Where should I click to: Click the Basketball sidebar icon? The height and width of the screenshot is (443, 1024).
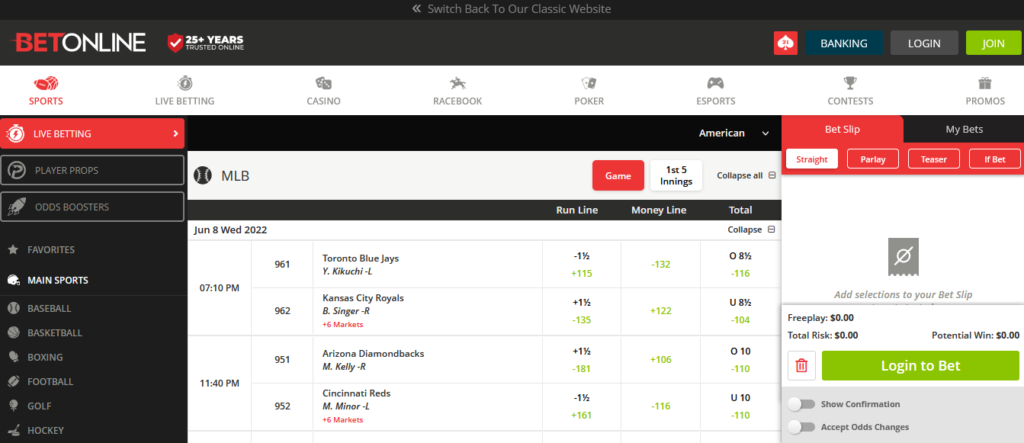pyautogui.click(x=13, y=333)
